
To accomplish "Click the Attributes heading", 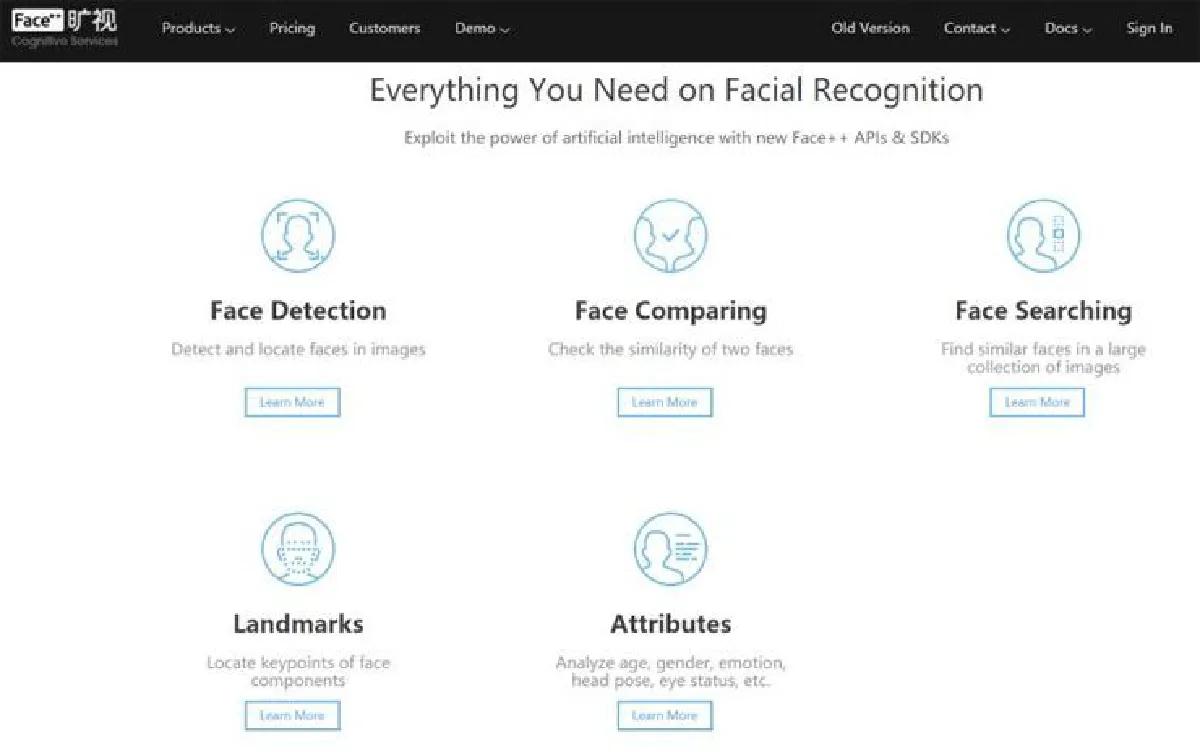I will (x=670, y=624).
